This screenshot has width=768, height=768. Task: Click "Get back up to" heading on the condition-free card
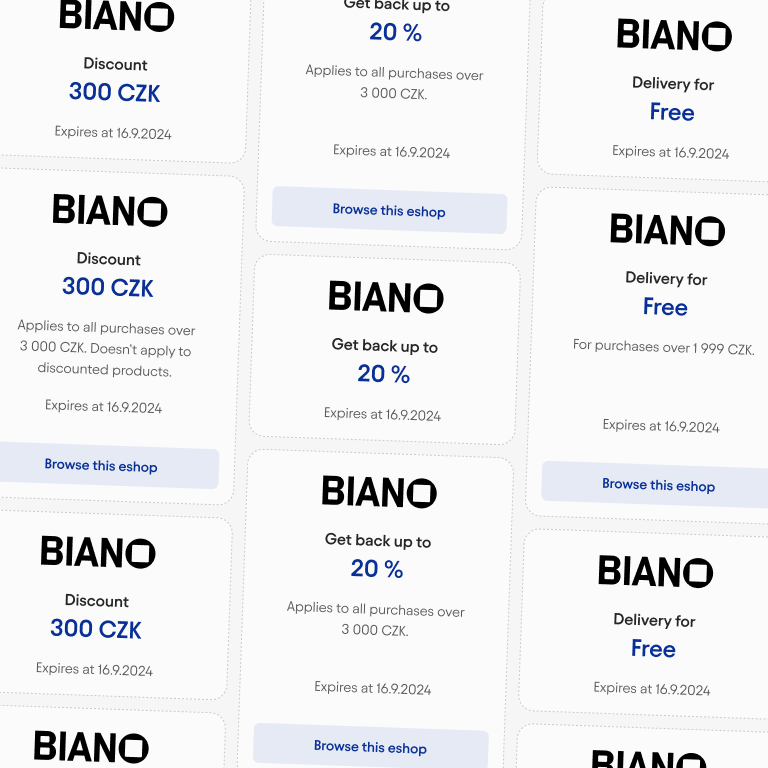pyautogui.click(x=385, y=346)
